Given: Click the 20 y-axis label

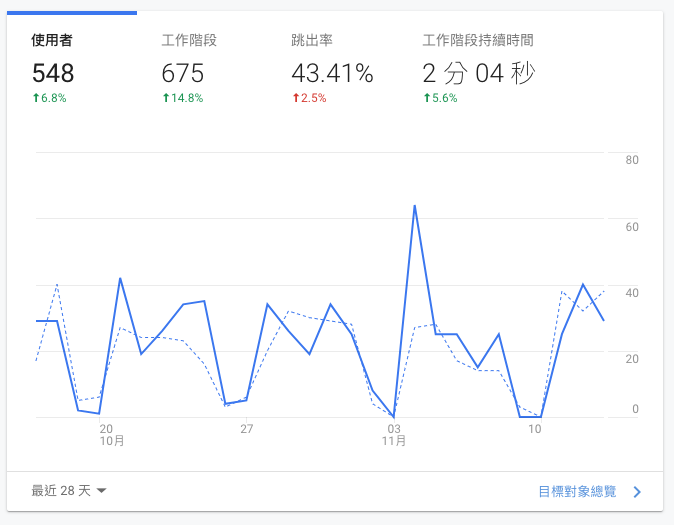Looking at the screenshot, I should (632, 359).
